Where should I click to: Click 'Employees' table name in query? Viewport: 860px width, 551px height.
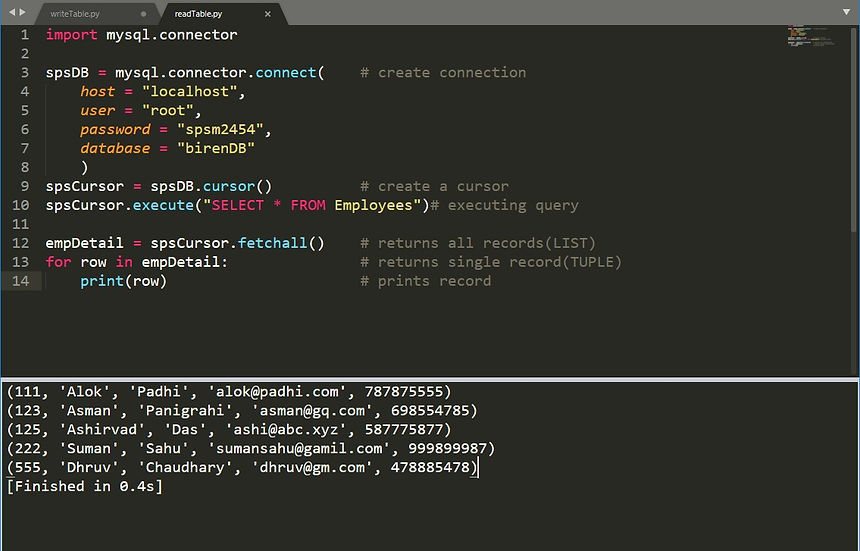(x=373, y=205)
